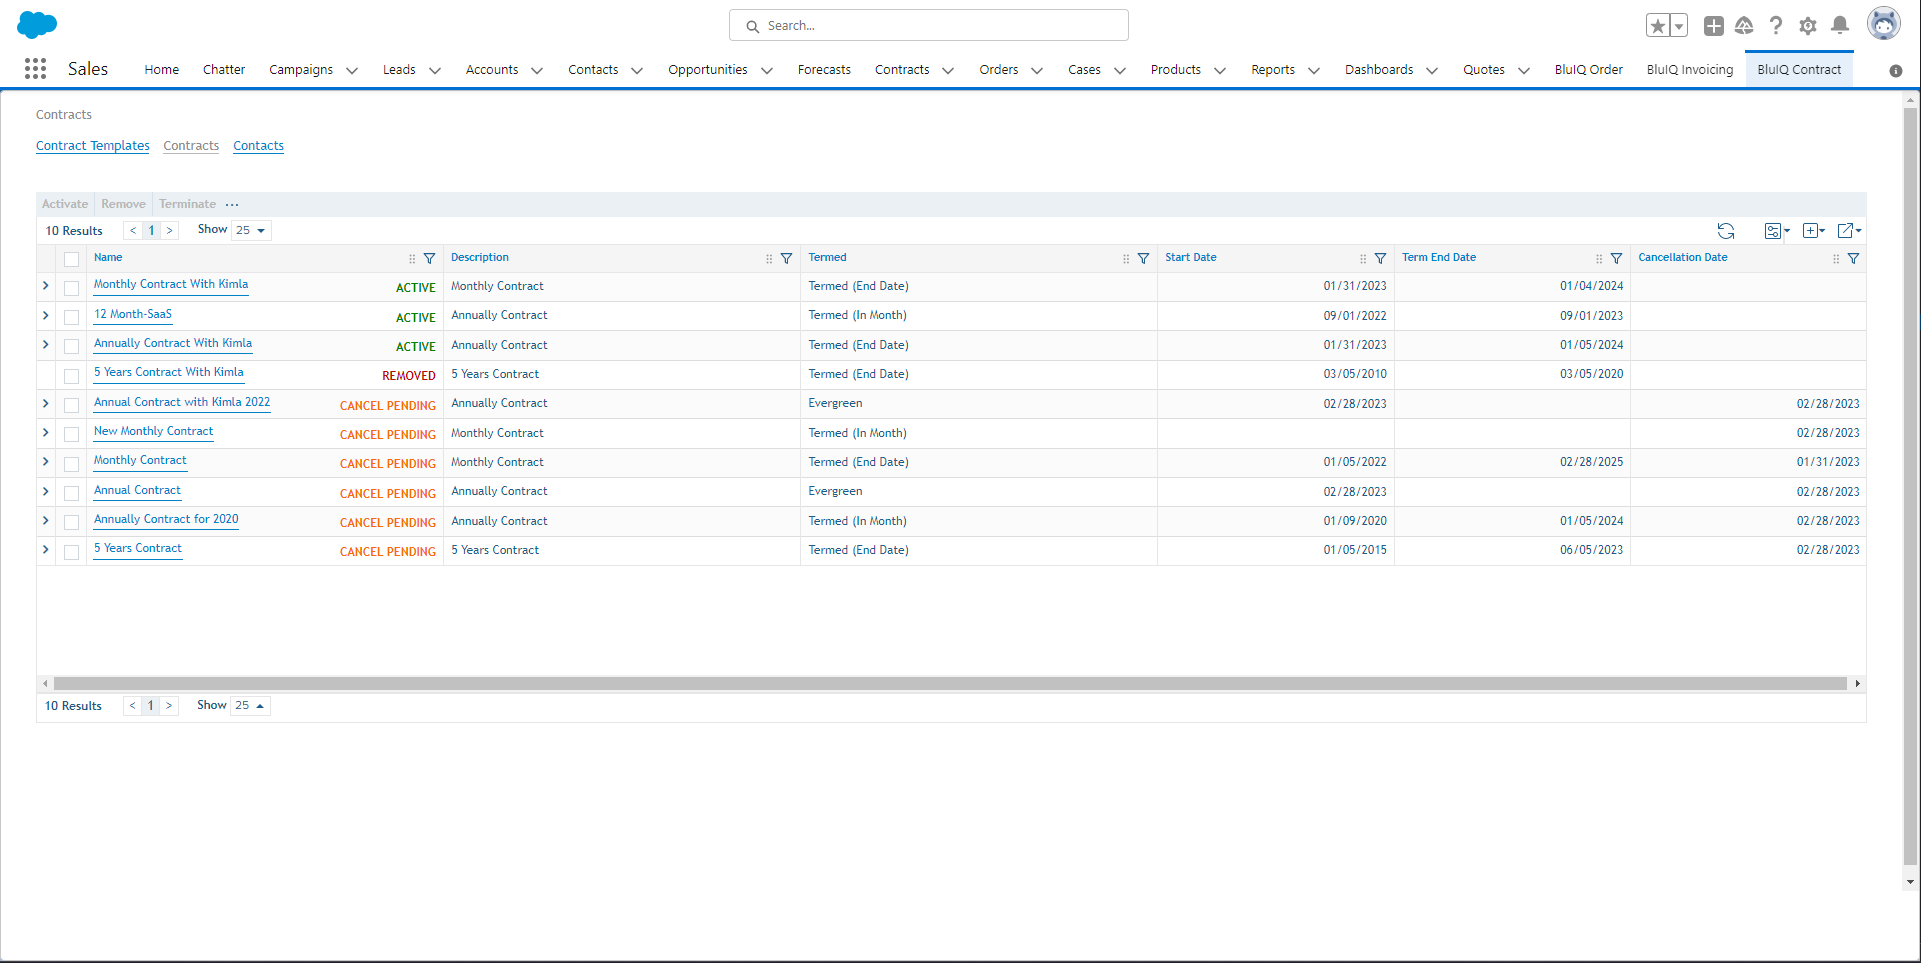Select the 5 Years Contract With Kimla checkbox

(71, 376)
